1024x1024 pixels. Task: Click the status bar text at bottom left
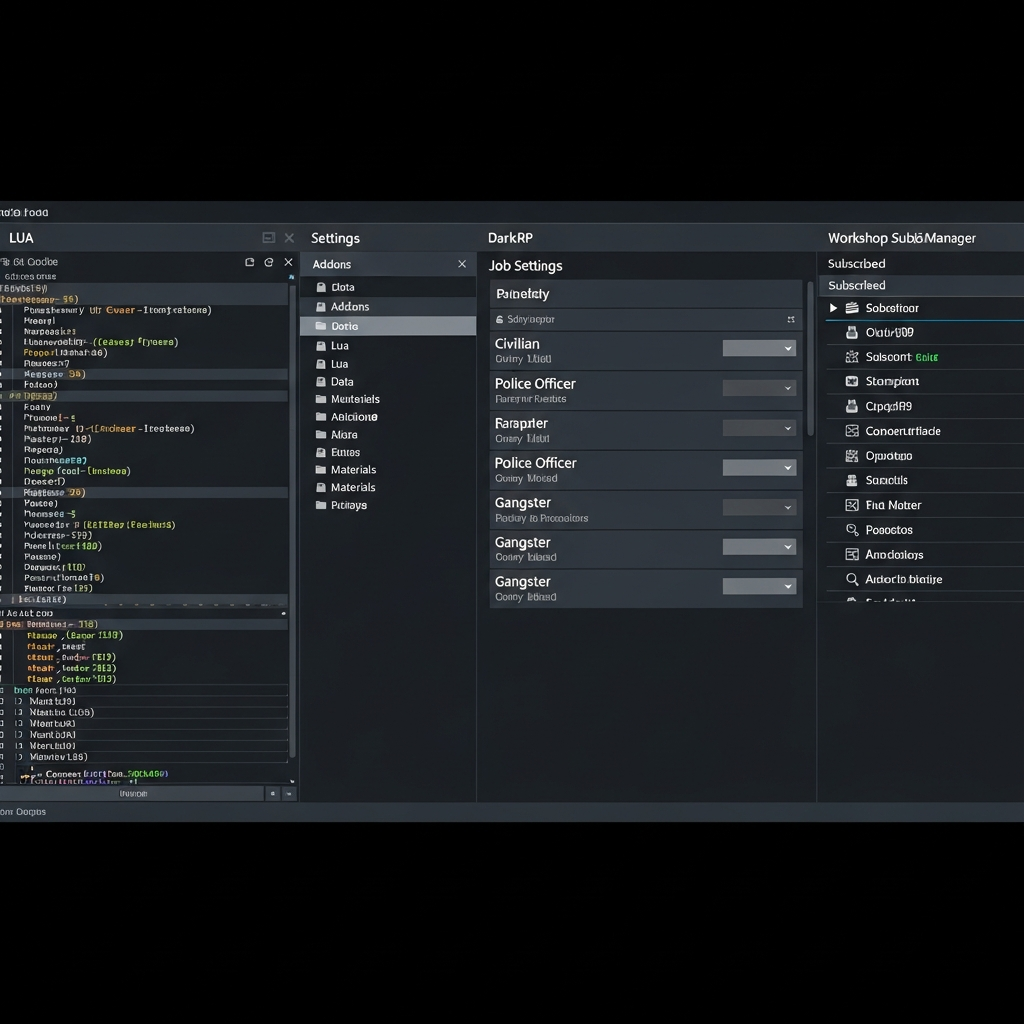click(x=23, y=812)
